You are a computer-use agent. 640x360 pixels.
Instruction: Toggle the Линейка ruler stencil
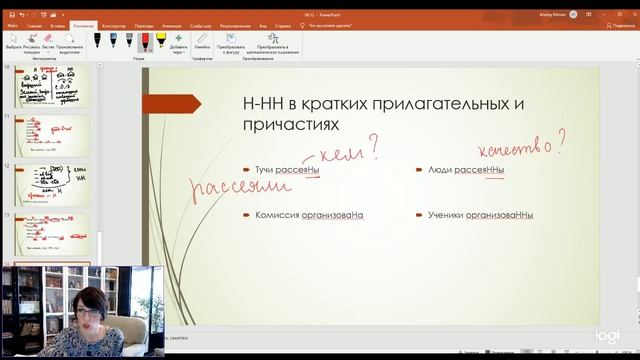click(202, 42)
